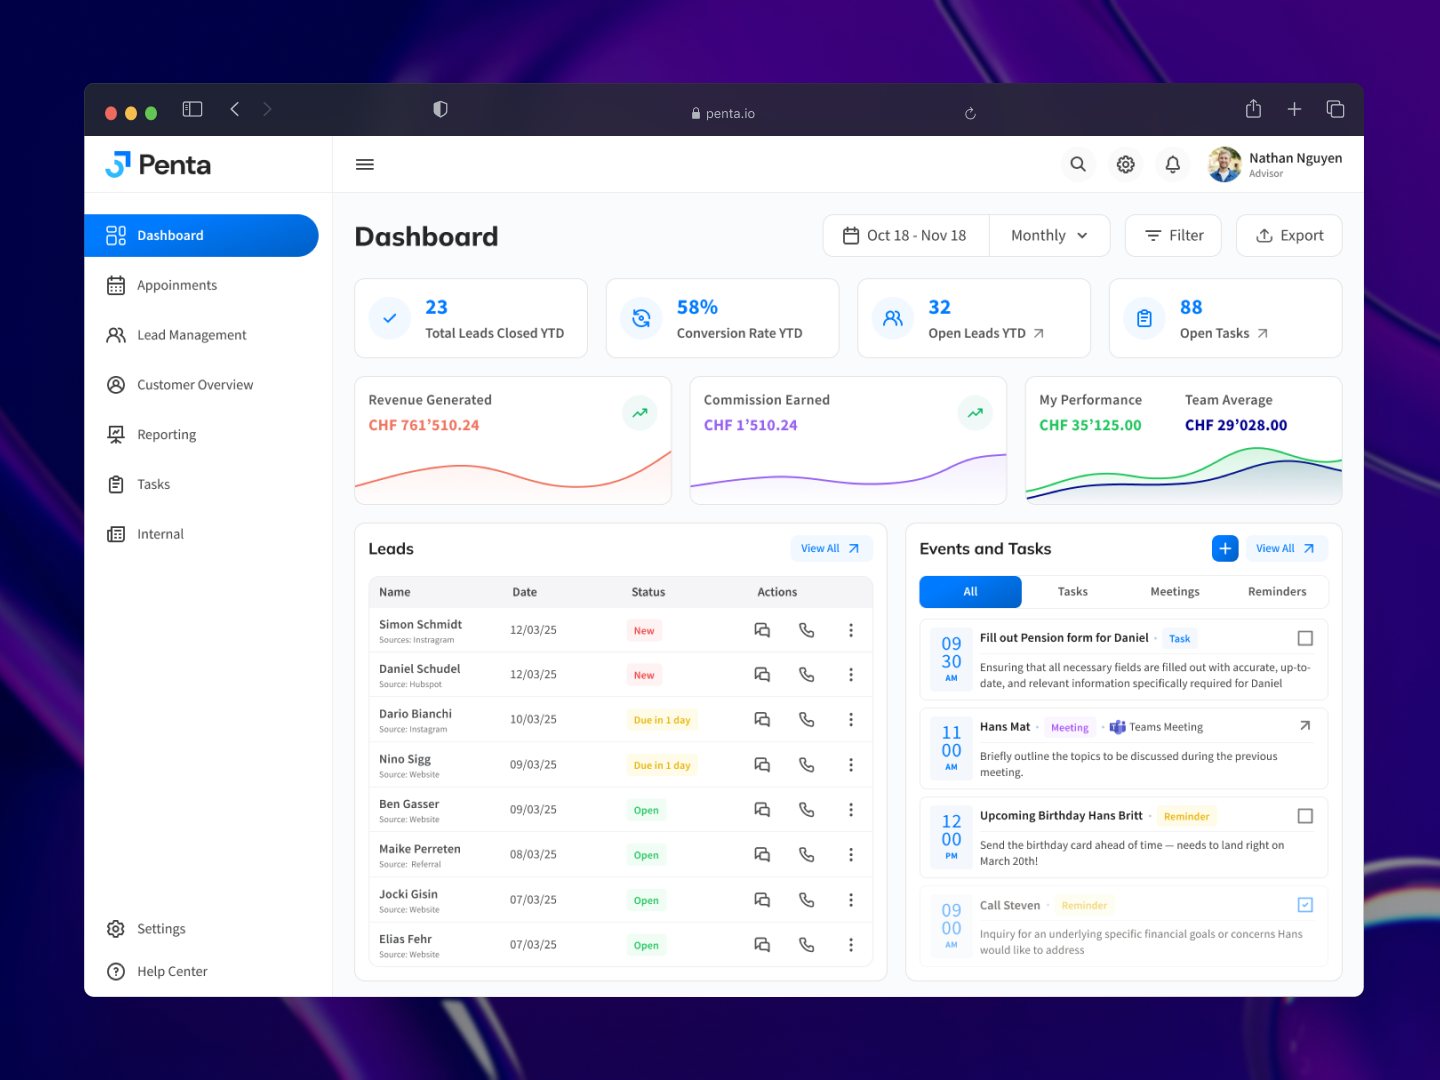This screenshot has width=1440, height=1080.
Task: Select the Tasks tab in Events panel
Action: pyautogui.click(x=1072, y=591)
